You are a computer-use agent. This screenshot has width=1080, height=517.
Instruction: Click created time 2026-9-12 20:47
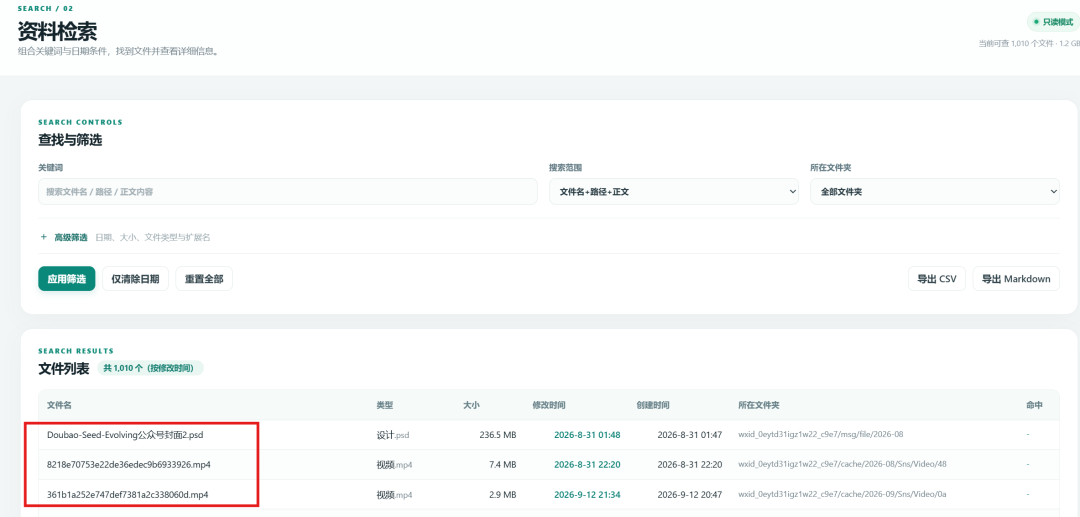[x=689, y=494]
